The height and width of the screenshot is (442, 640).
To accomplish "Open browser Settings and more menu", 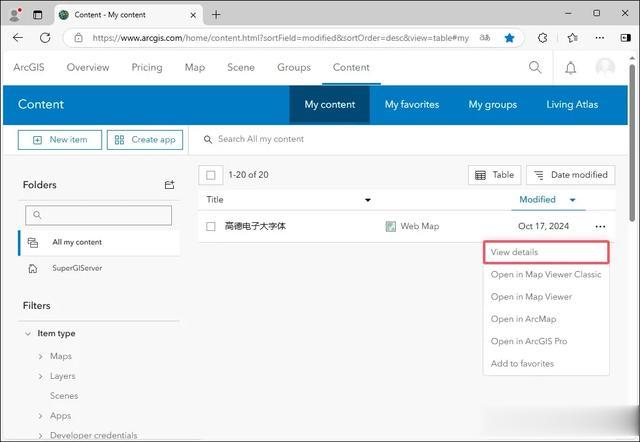I will [x=600, y=38].
